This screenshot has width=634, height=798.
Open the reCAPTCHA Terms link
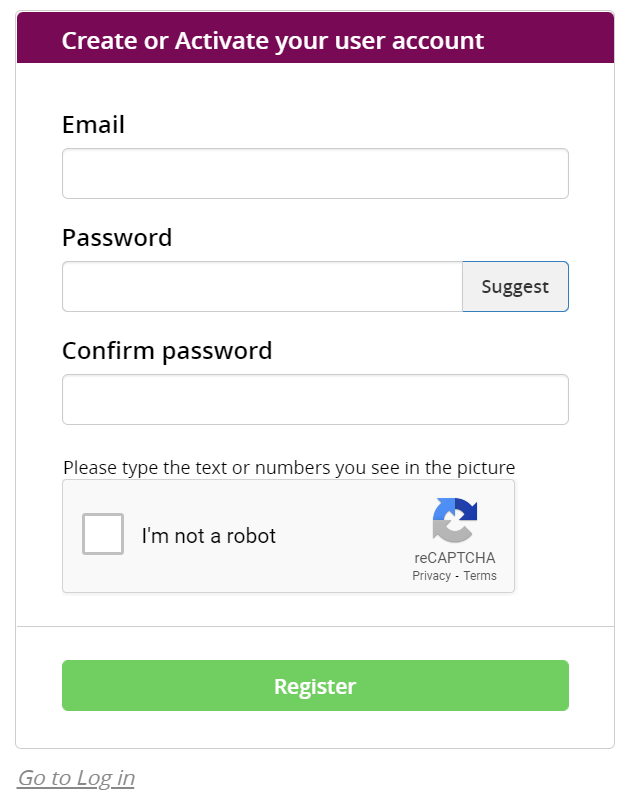[480, 576]
